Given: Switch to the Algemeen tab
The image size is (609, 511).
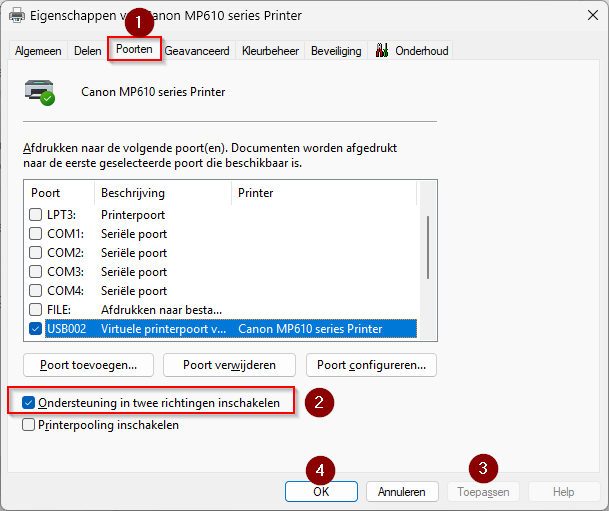Looking at the screenshot, I should pyautogui.click(x=38, y=51).
